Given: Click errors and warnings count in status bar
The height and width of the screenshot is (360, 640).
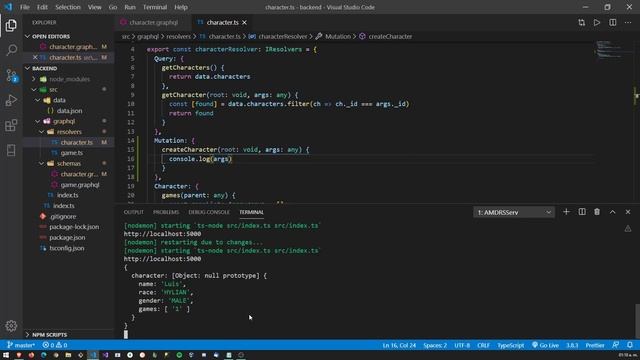Looking at the screenshot, I should point(55,345).
